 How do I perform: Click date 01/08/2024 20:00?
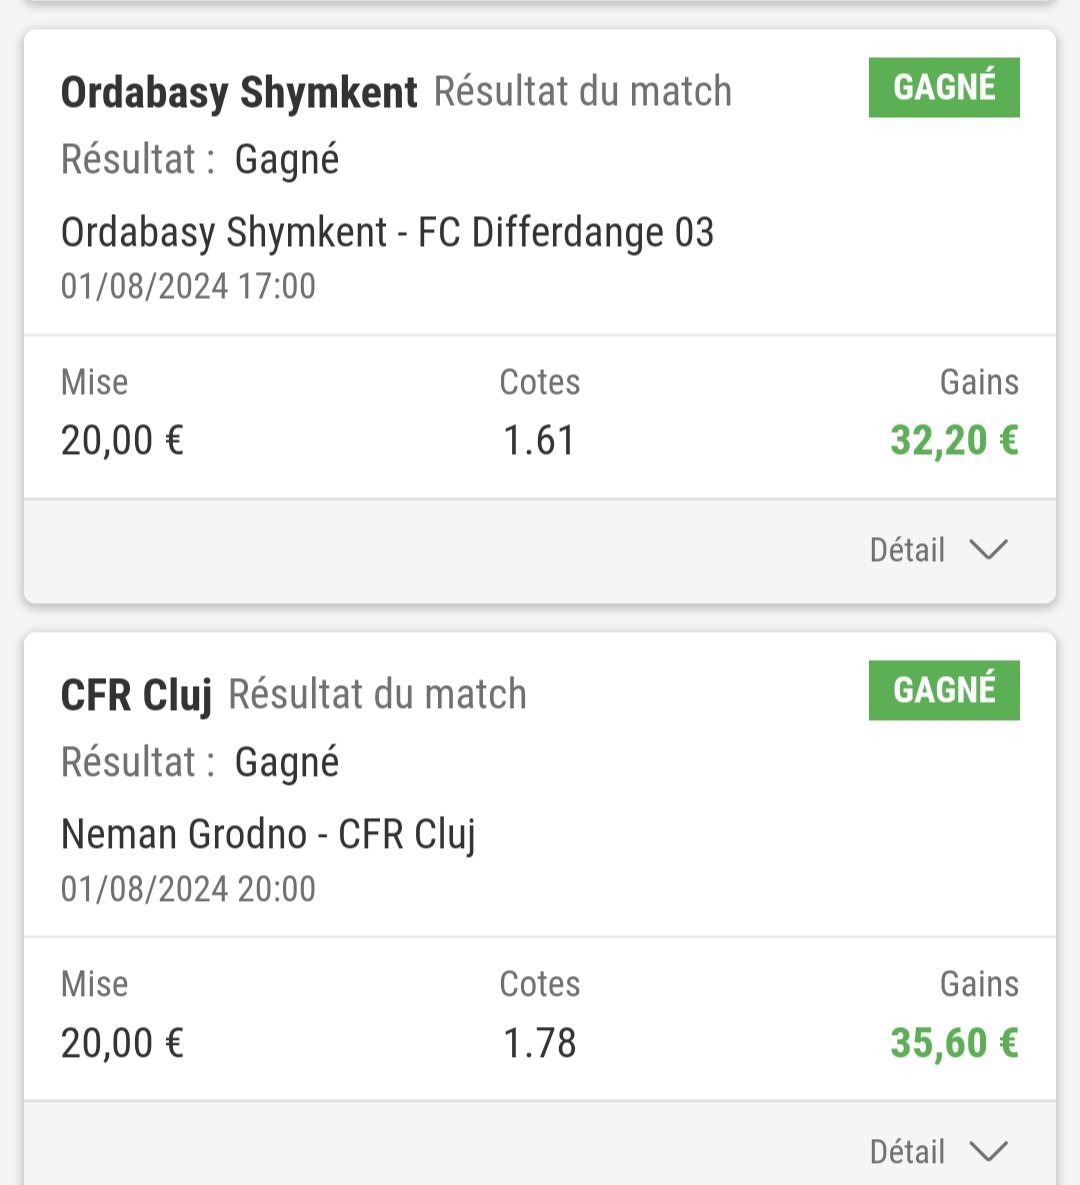(188, 889)
